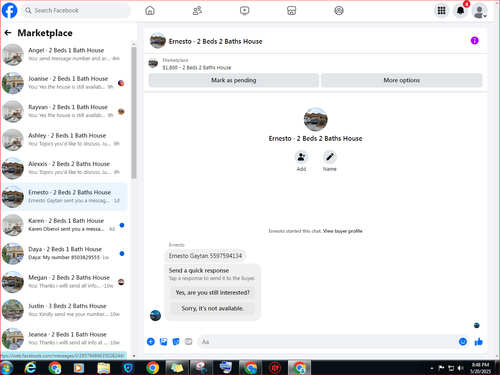Click the unread blue dot on Daya's chat
Image resolution: width=500 pixels, height=375 pixels.
click(122, 253)
